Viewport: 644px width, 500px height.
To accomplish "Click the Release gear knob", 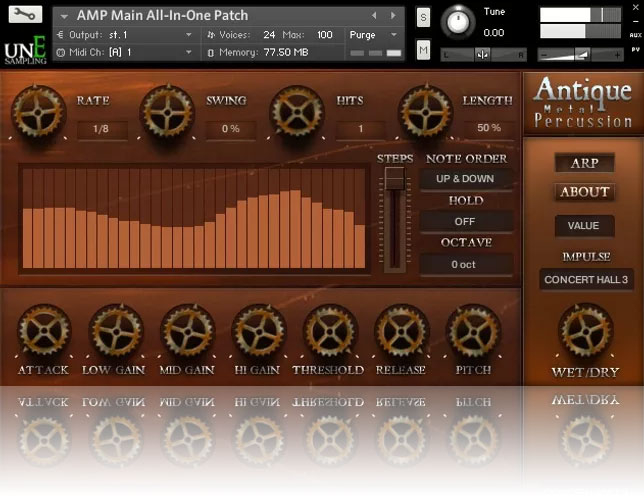I will pyautogui.click(x=402, y=330).
